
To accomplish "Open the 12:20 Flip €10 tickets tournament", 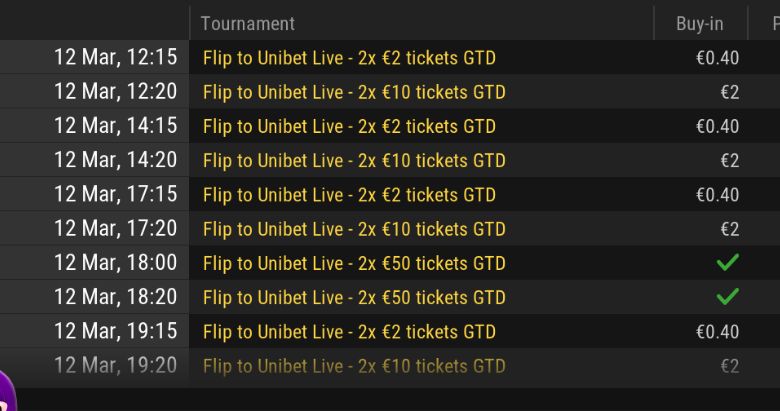I will point(354,92).
